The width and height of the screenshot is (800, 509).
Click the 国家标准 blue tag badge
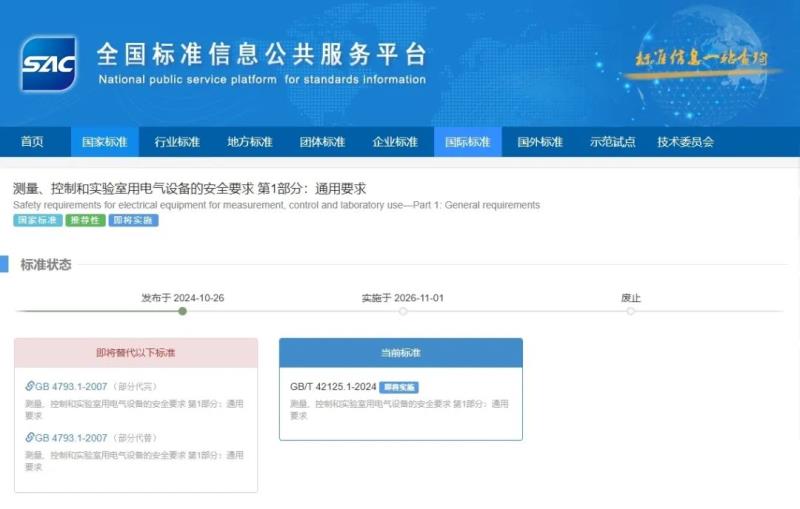click(x=37, y=220)
